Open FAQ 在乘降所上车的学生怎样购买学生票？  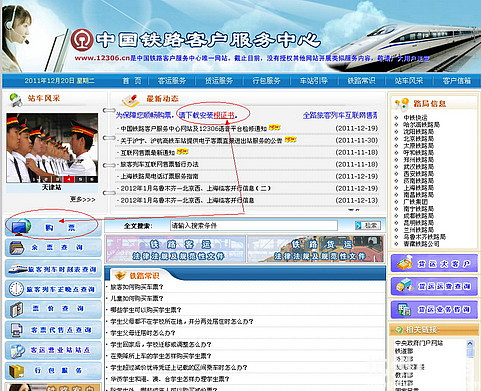[x=161, y=356]
